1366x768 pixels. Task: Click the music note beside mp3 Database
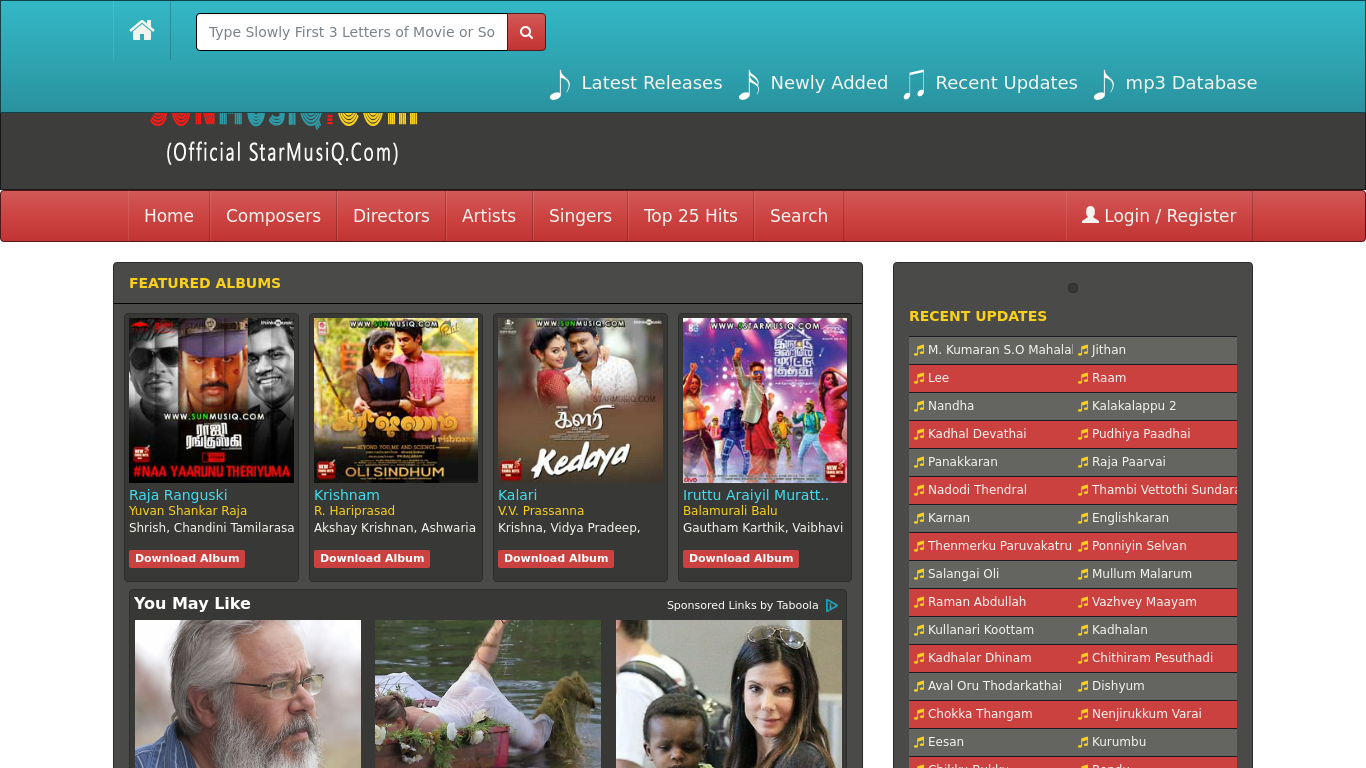1104,84
